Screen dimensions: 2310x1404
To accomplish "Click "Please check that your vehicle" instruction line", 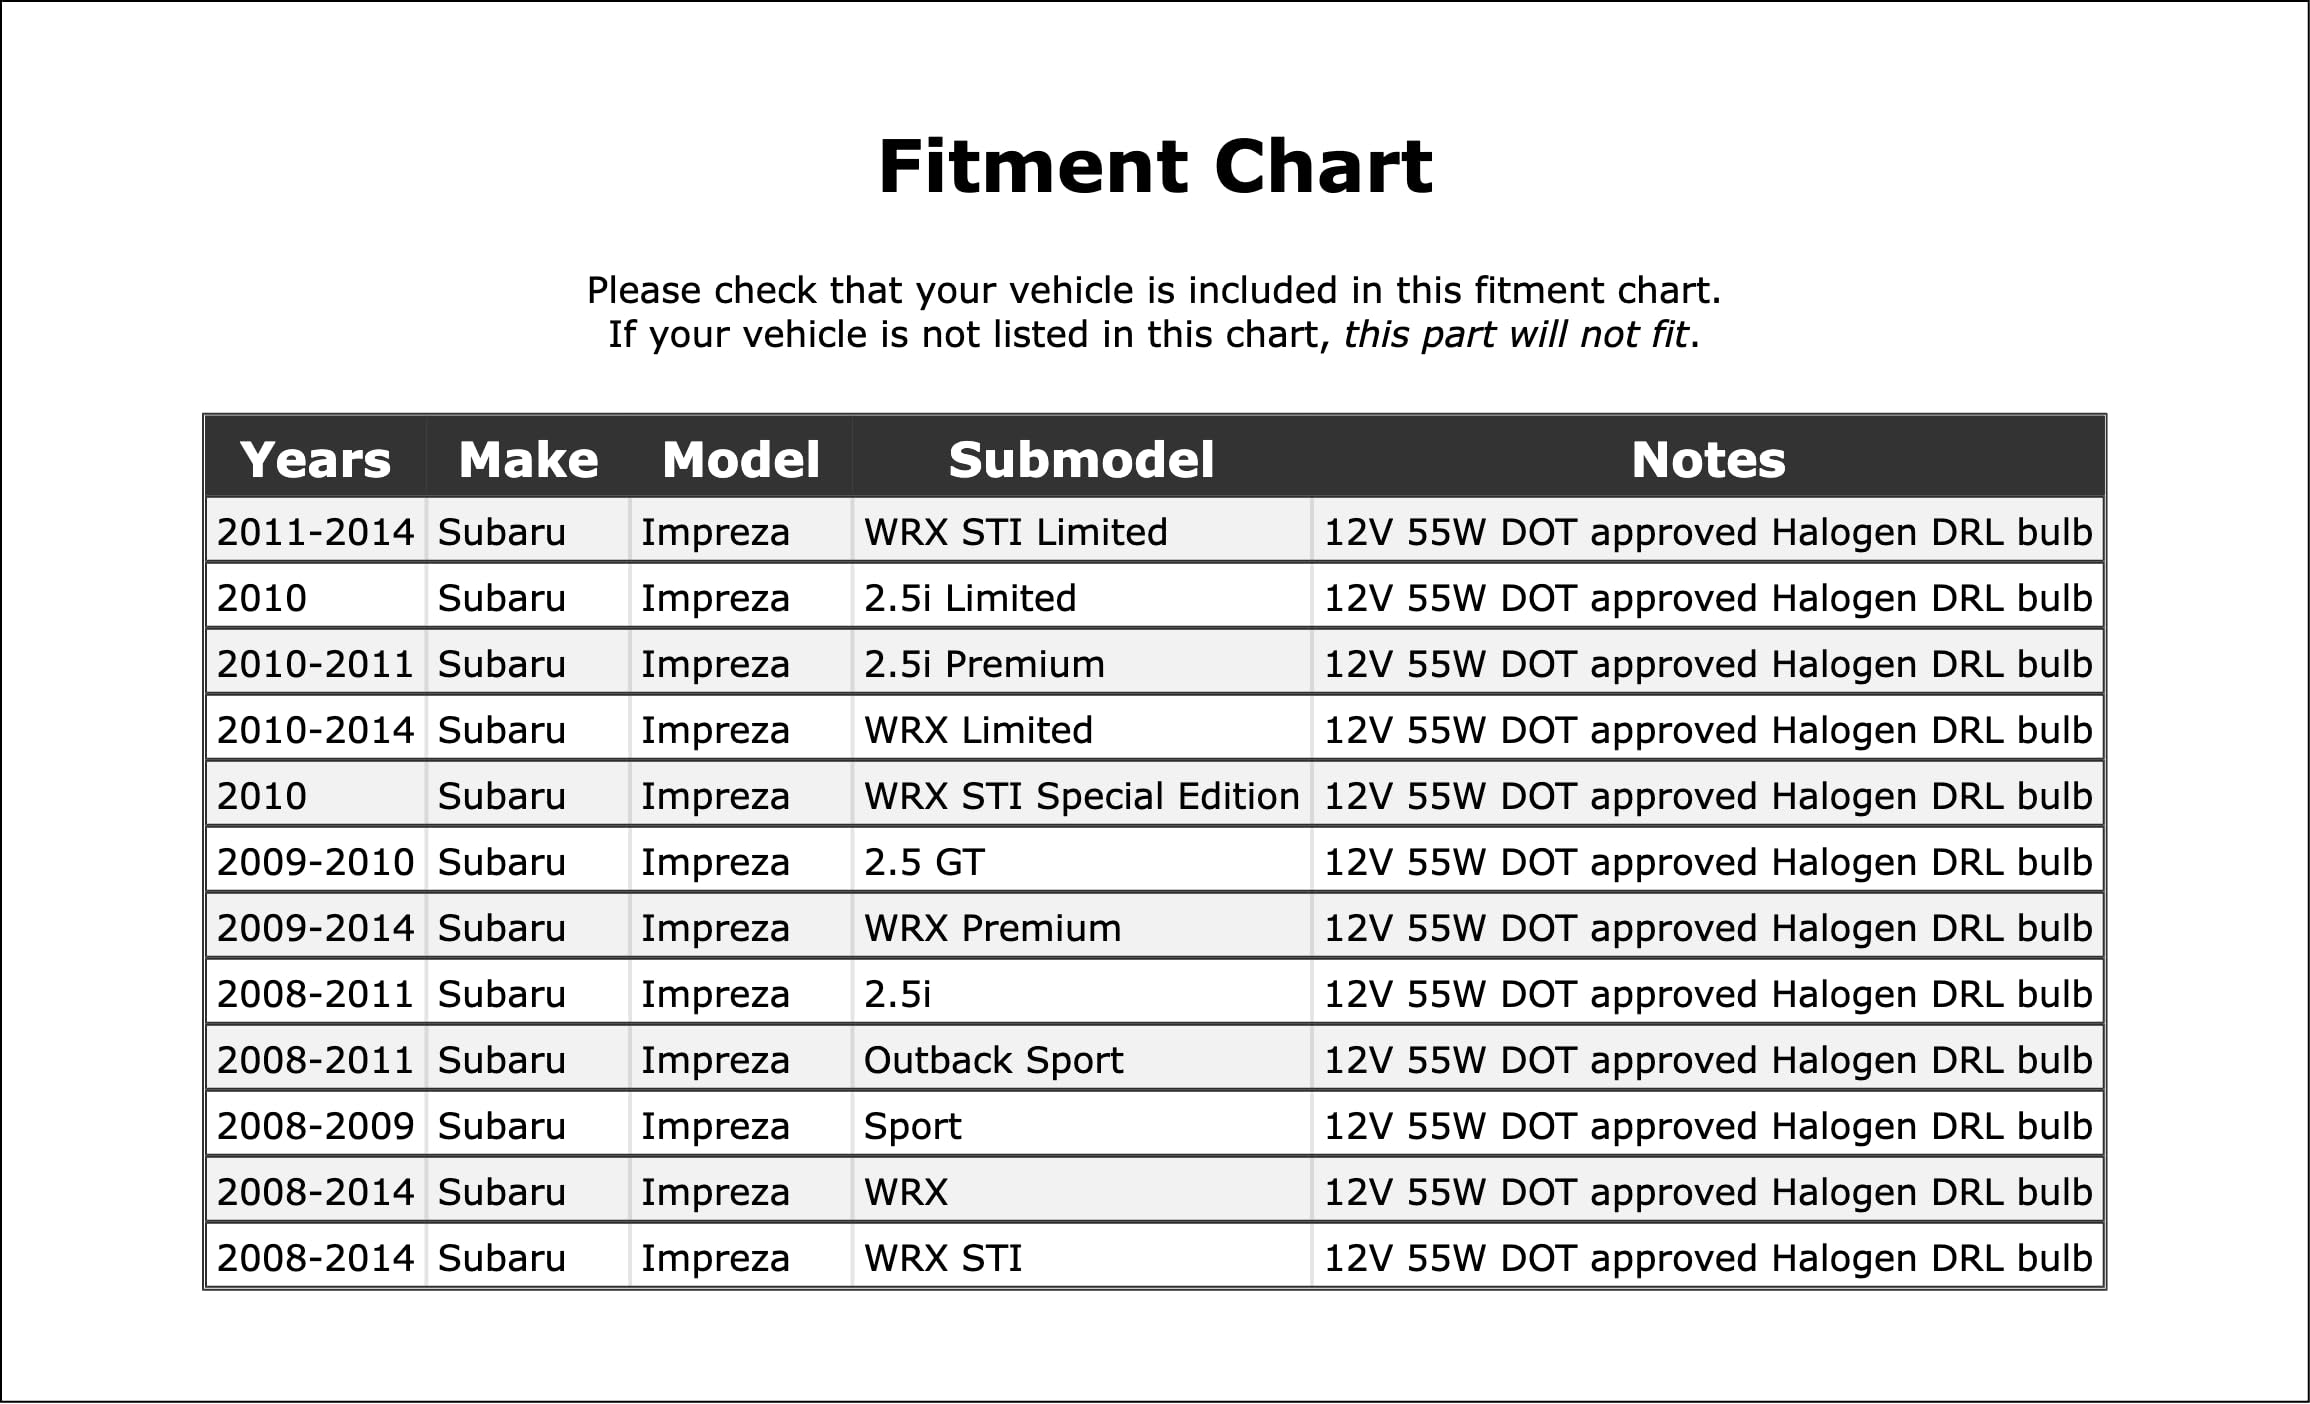I will pos(1154,290).
